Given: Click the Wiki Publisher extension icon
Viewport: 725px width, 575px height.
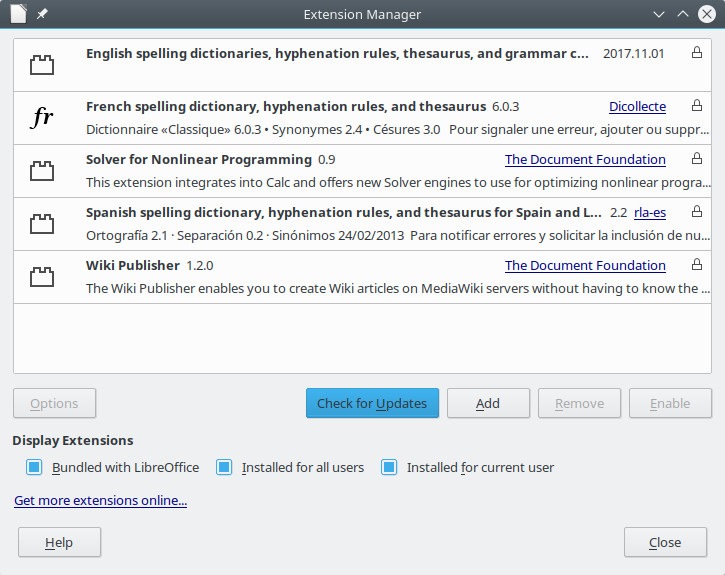Looking at the screenshot, I should 41,277.
